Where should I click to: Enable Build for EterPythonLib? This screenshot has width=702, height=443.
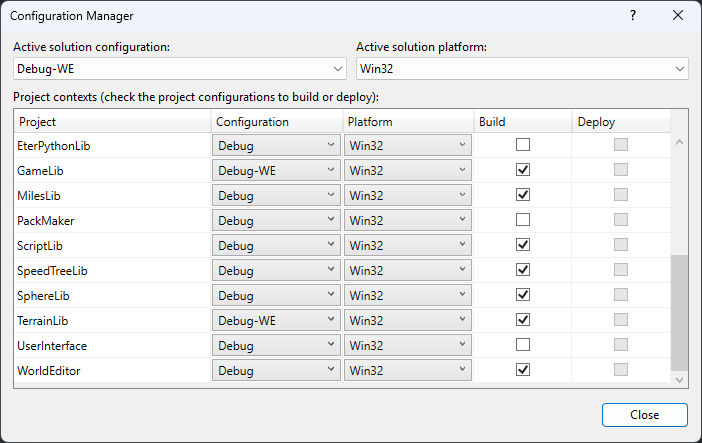(522, 145)
